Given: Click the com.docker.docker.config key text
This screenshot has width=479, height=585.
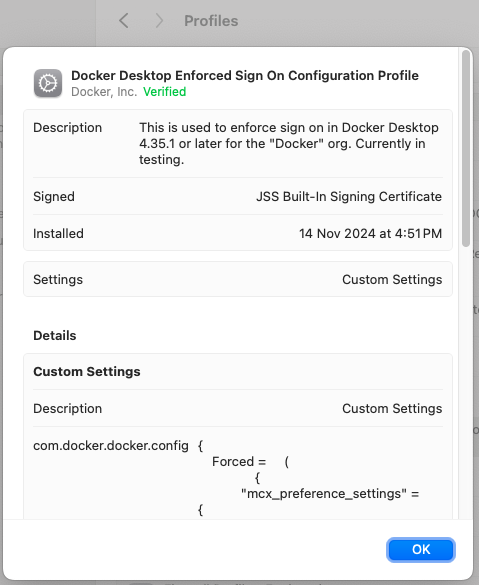Looking at the screenshot, I should coord(111,445).
